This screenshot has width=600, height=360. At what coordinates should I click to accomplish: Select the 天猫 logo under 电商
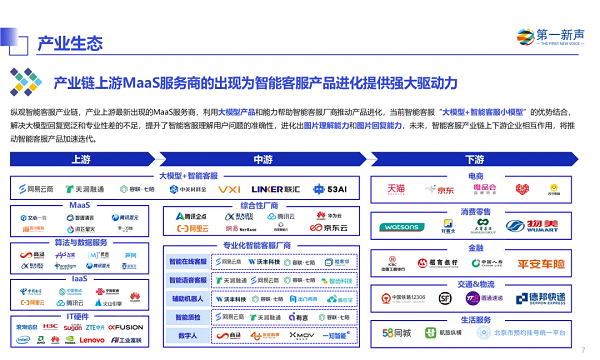click(396, 189)
